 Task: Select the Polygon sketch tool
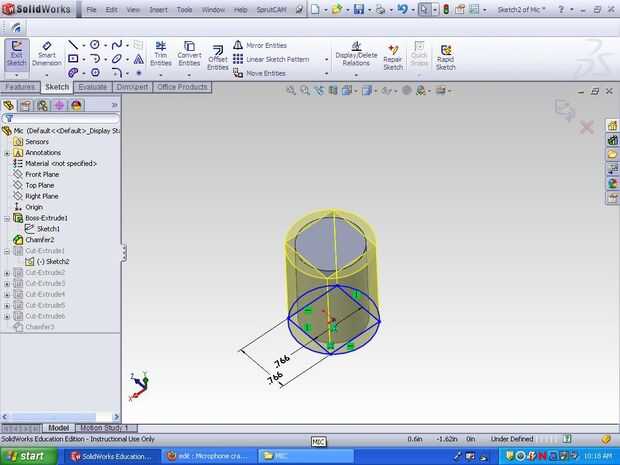(95, 72)
